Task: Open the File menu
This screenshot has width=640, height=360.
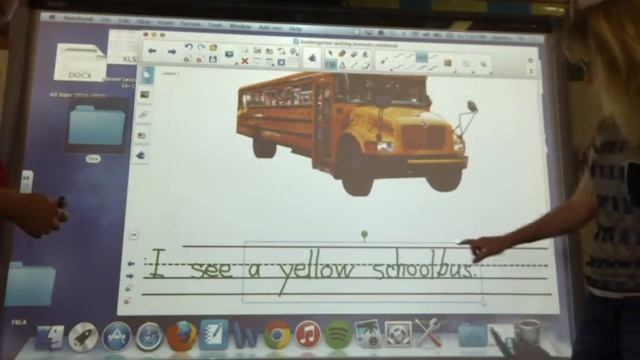Action: [x=106, y=20]
